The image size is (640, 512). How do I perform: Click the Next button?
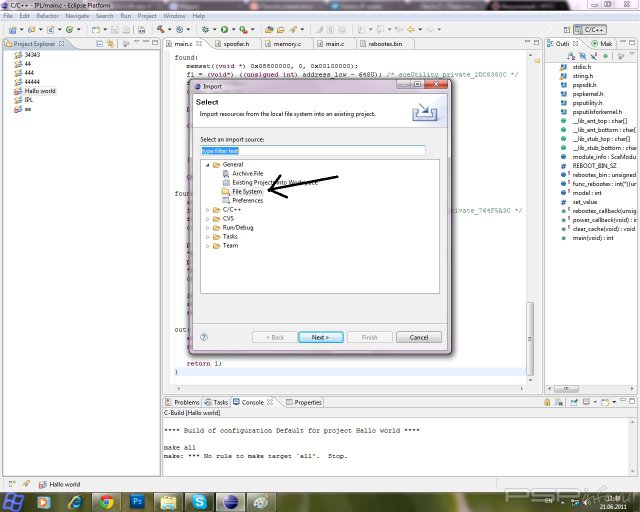coord(320,337)
